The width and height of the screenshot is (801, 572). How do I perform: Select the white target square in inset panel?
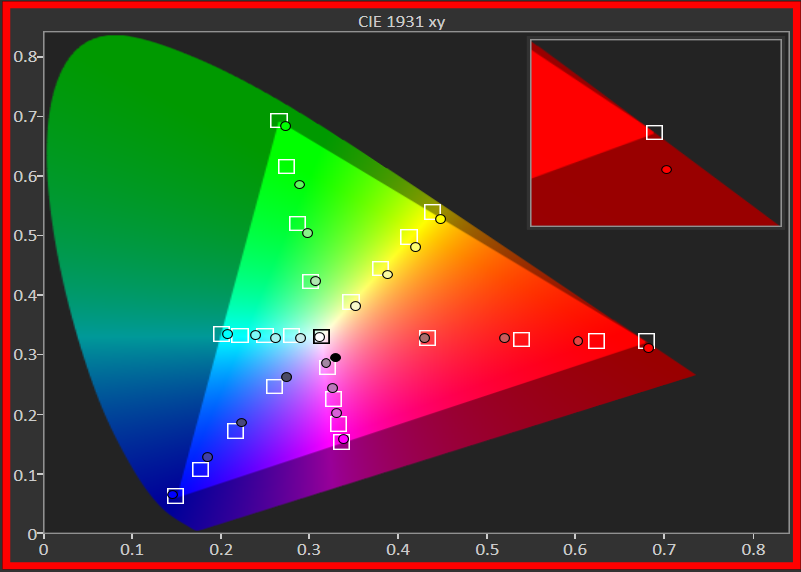[x=654, y=132]
